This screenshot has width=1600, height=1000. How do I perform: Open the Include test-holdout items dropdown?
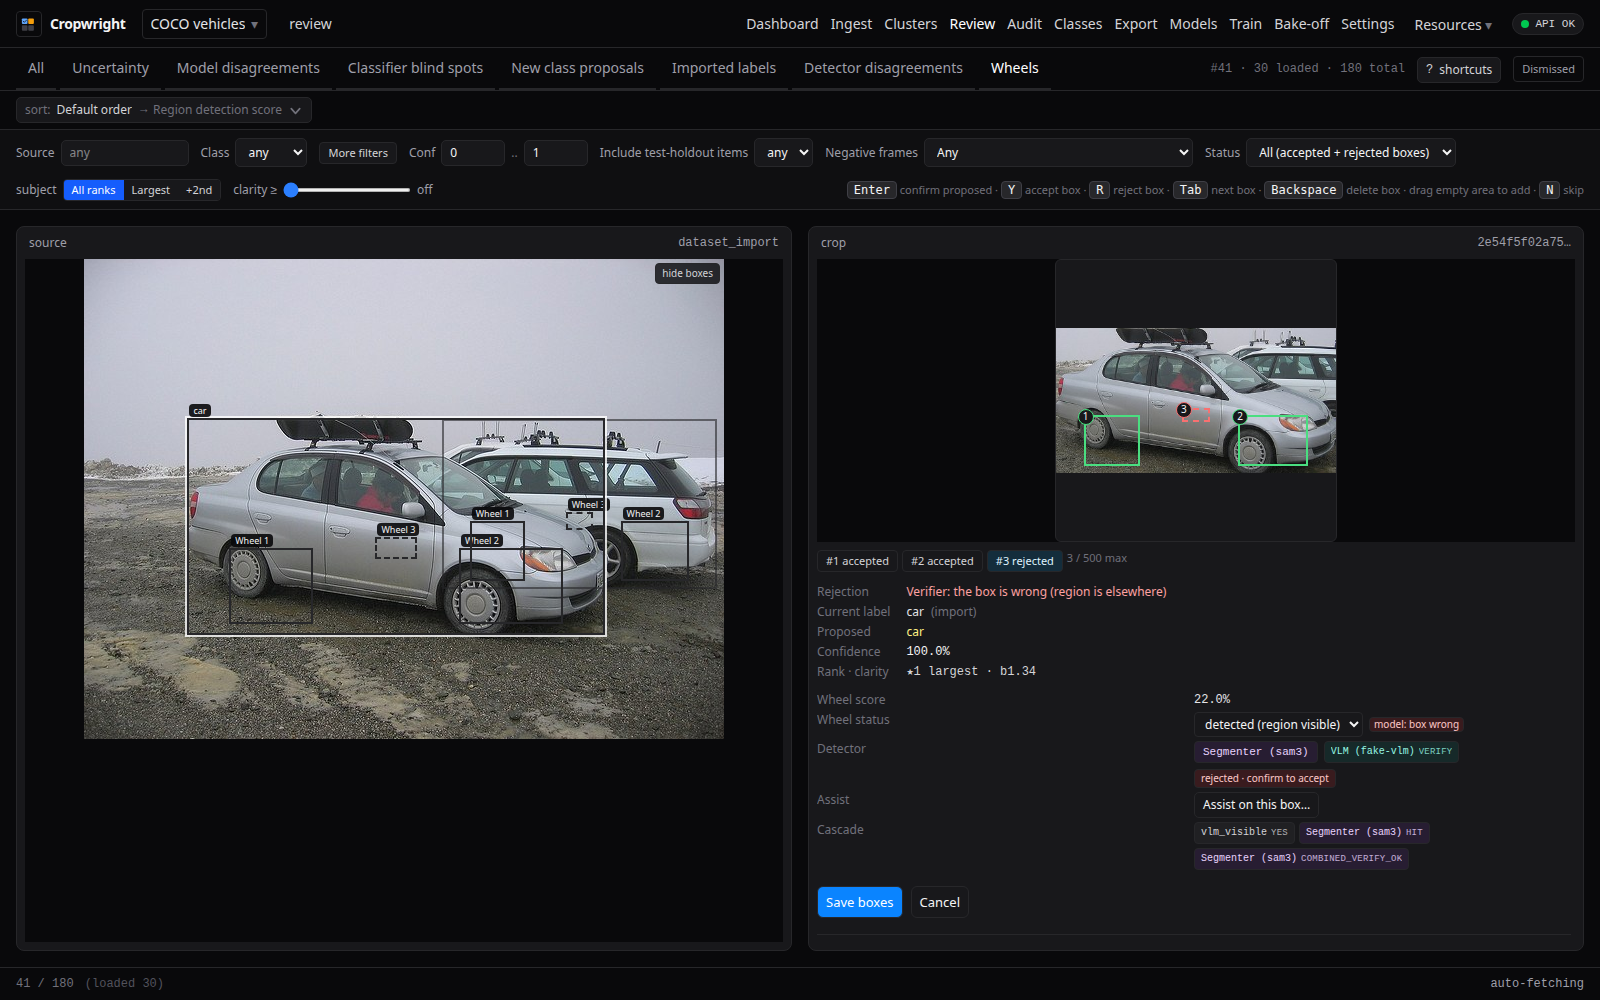pyautogui.click(x=783, y=153)
